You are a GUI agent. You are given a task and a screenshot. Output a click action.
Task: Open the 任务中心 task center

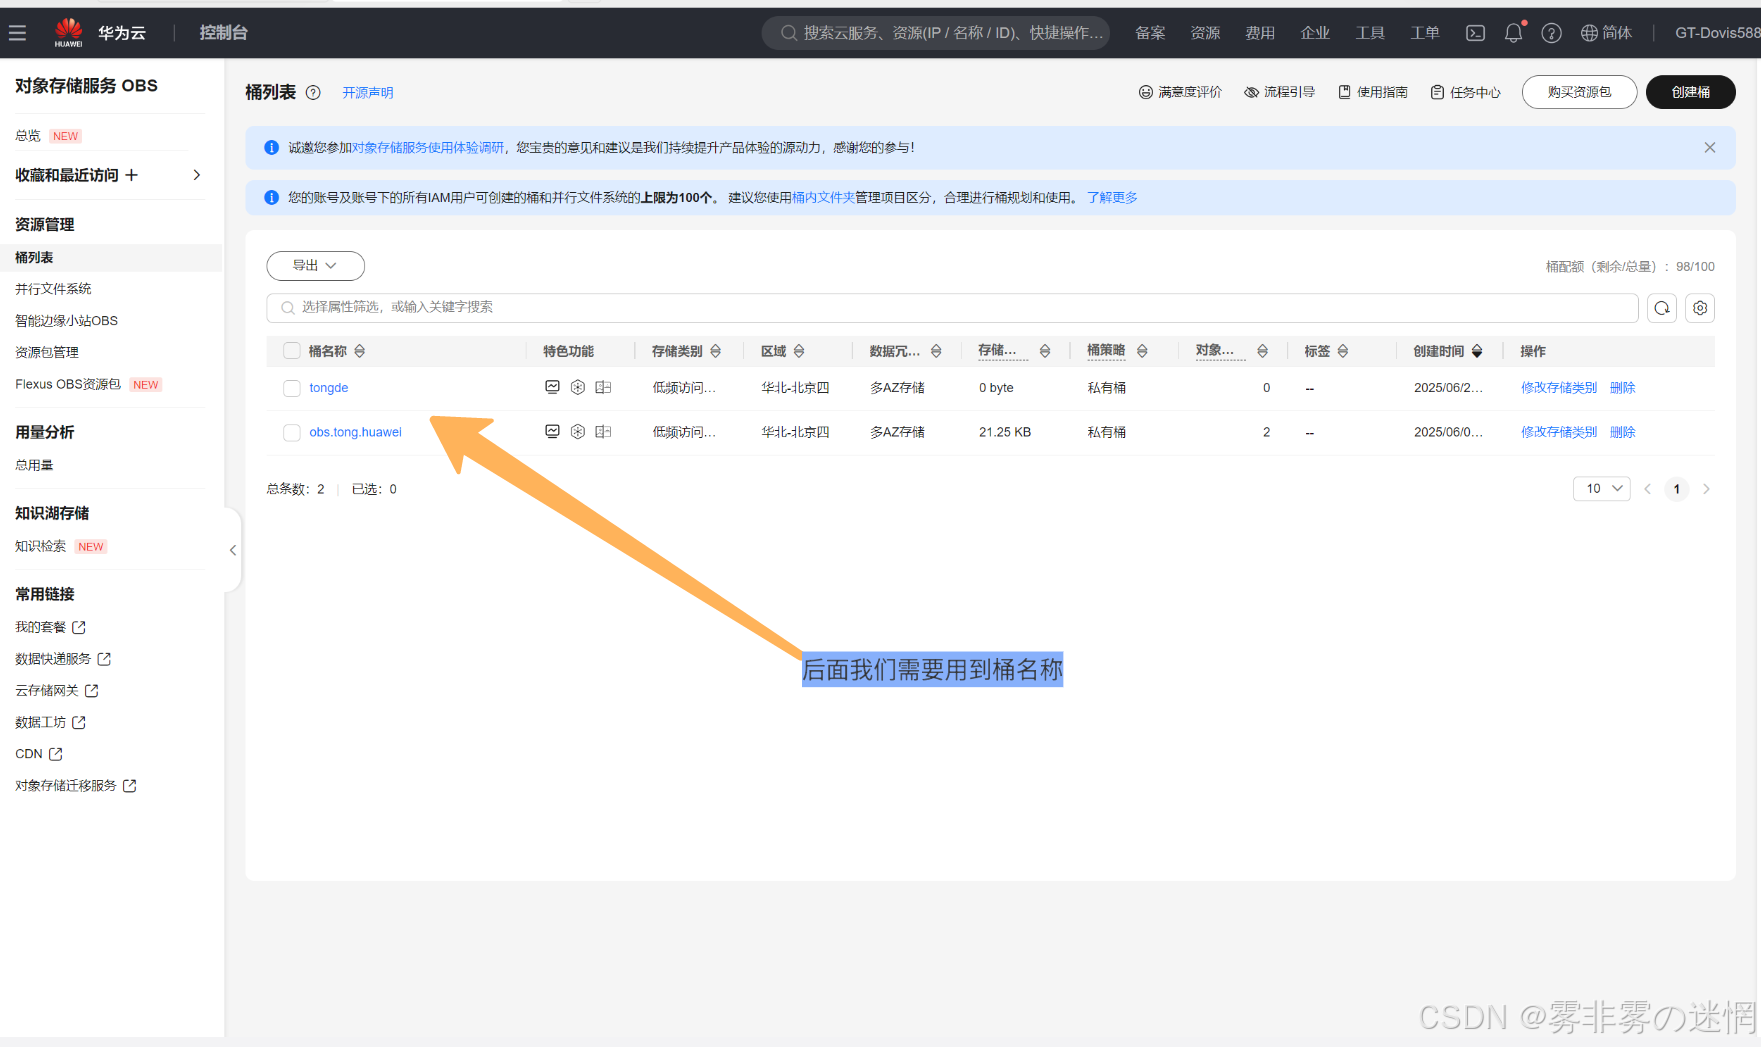point(1465,92)
